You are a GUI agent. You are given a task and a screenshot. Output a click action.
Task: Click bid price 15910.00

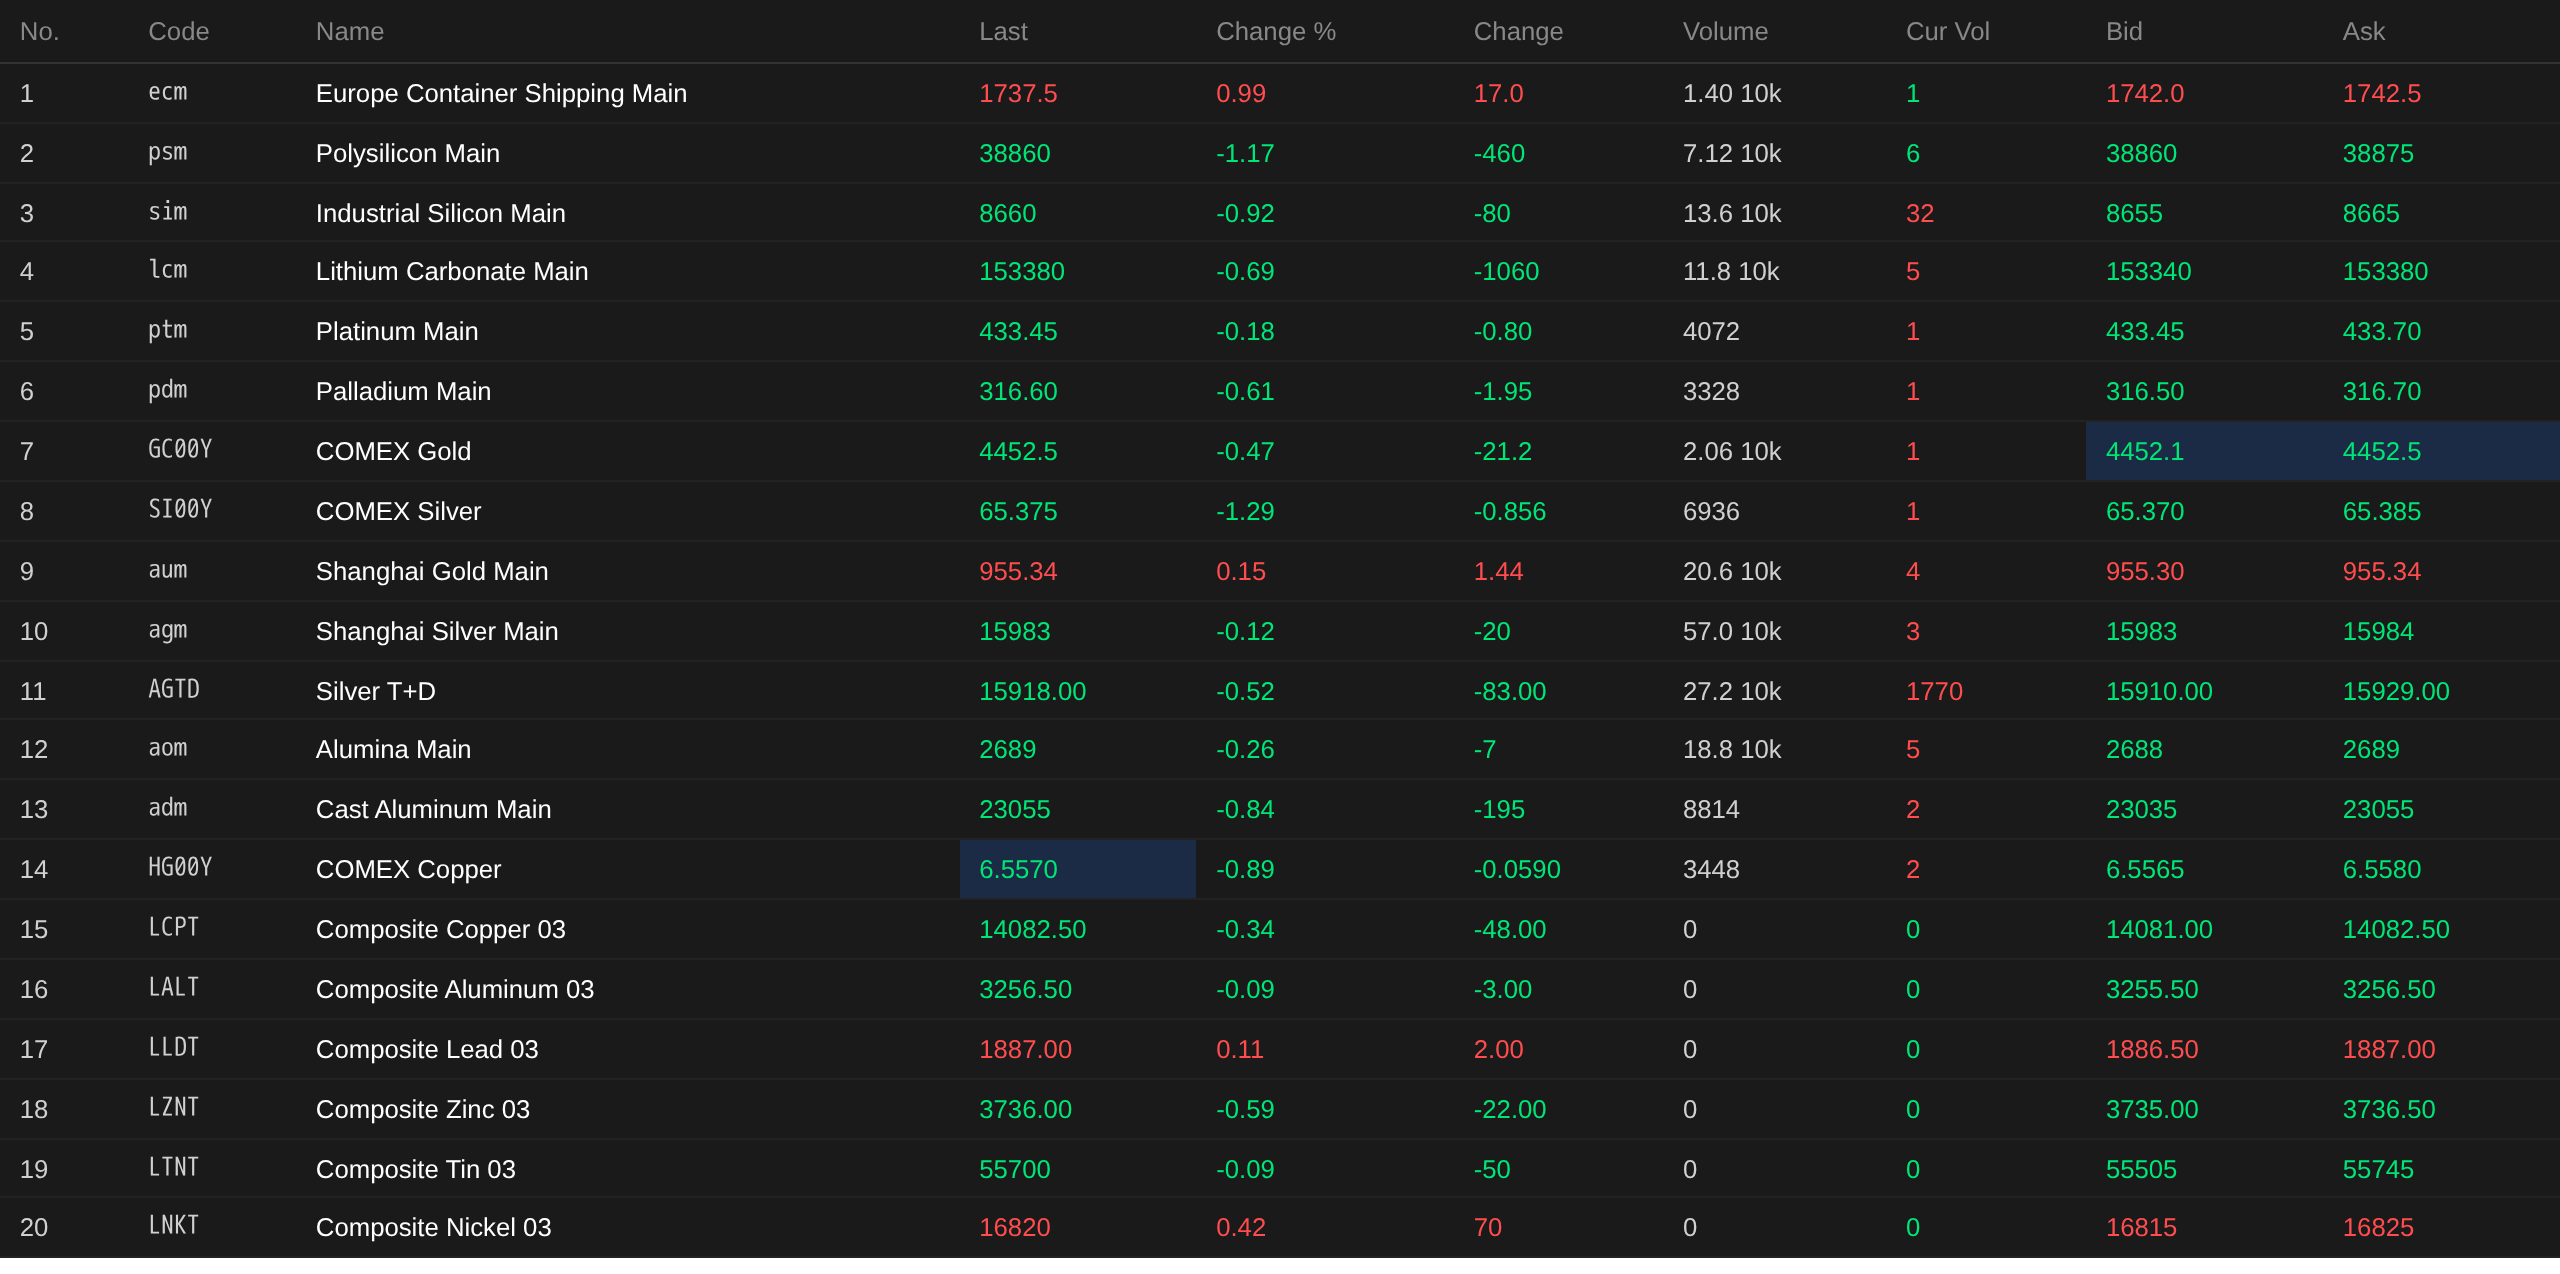click(2159, 691)
